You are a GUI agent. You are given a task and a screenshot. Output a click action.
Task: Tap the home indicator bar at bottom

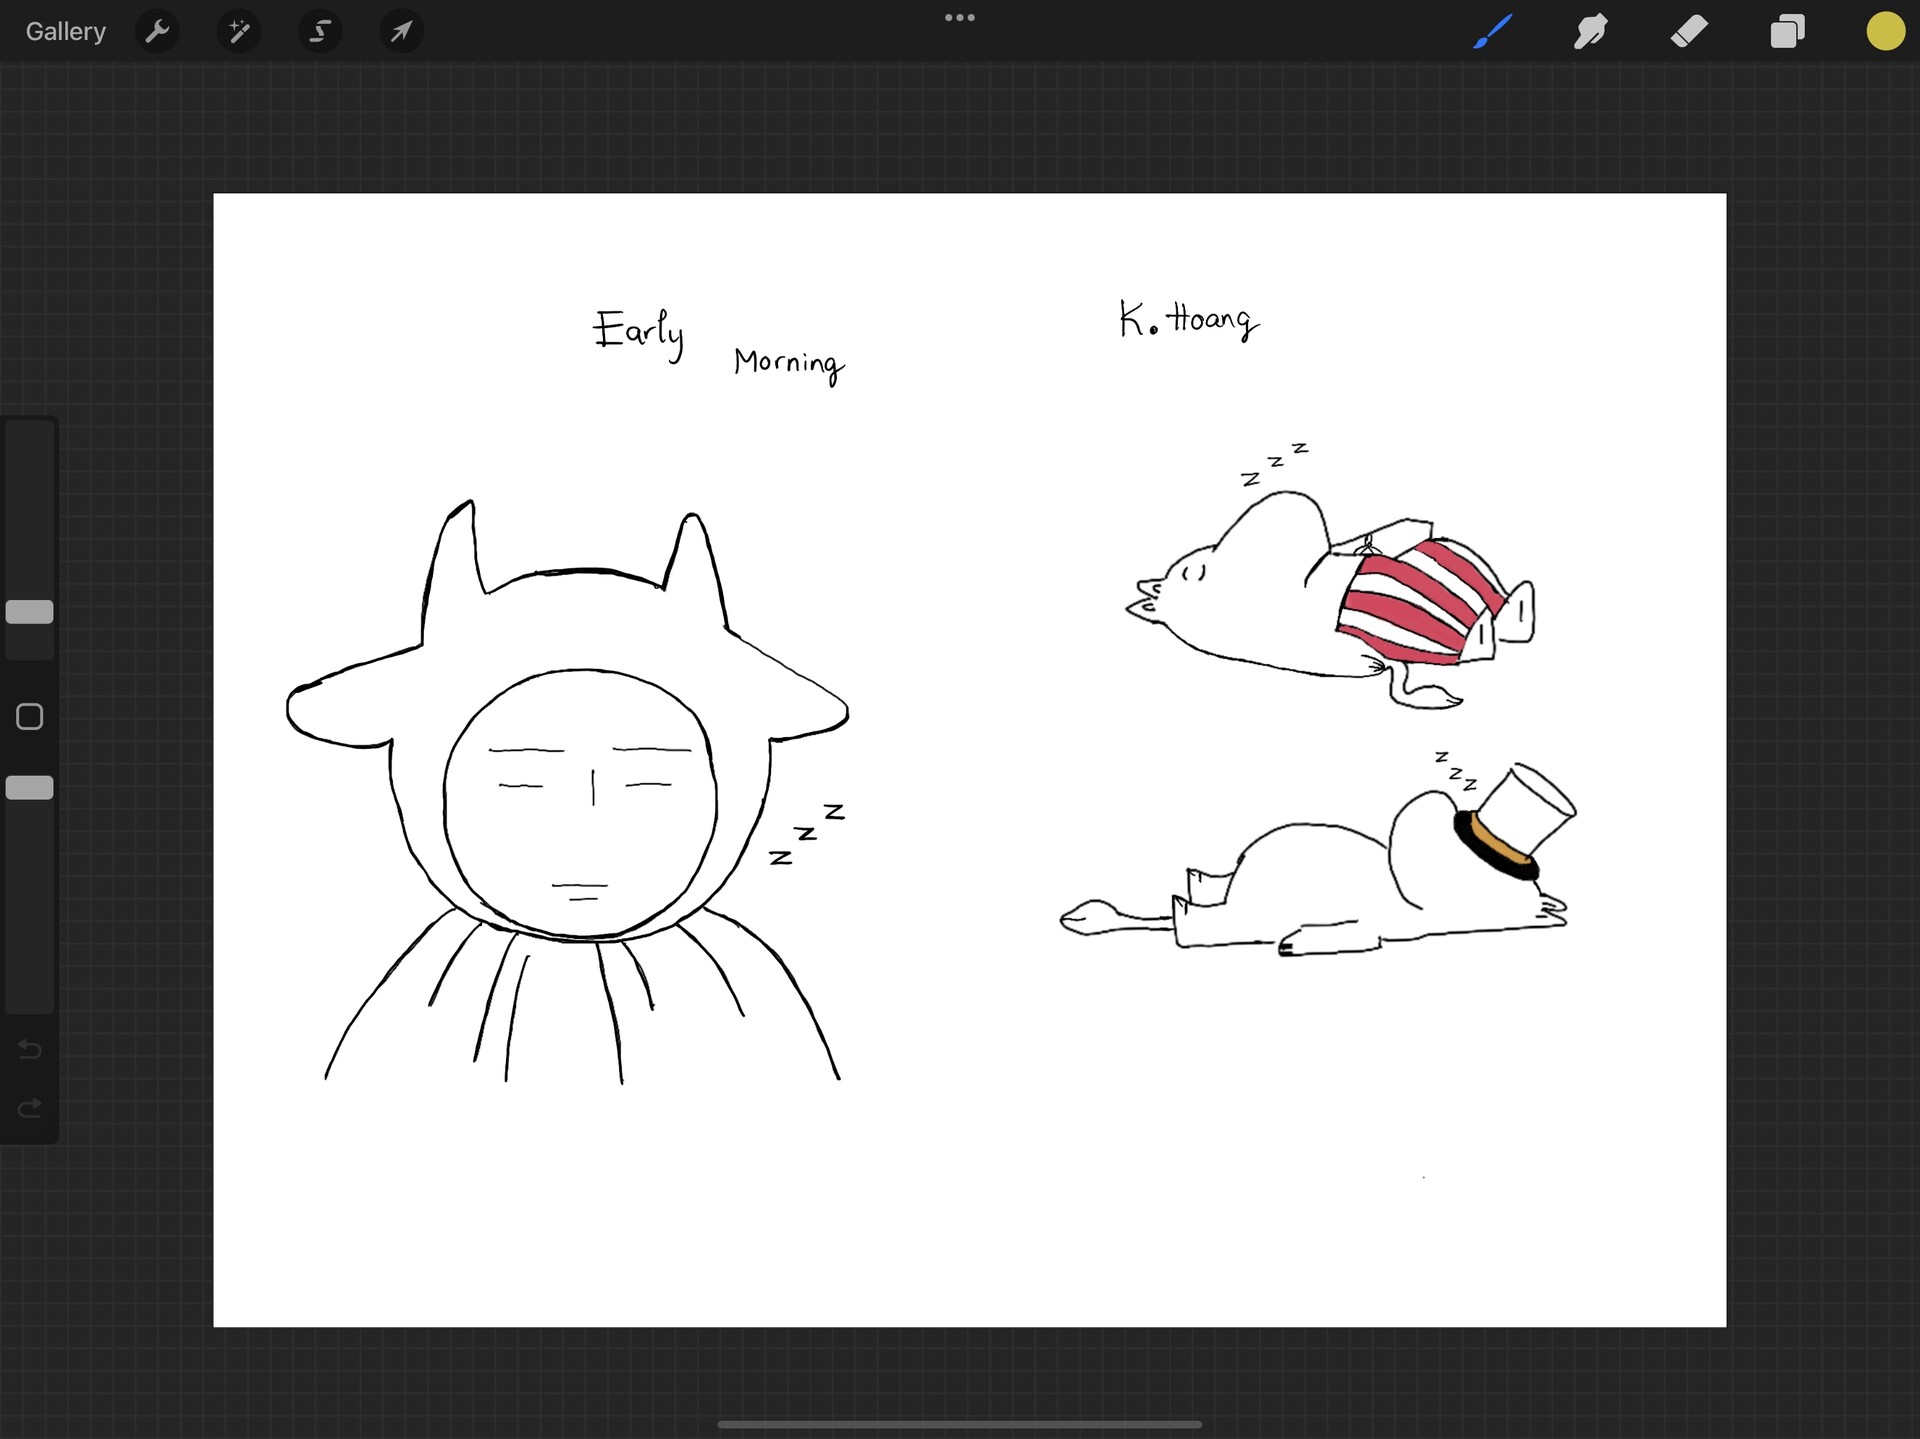[959, 1424]
